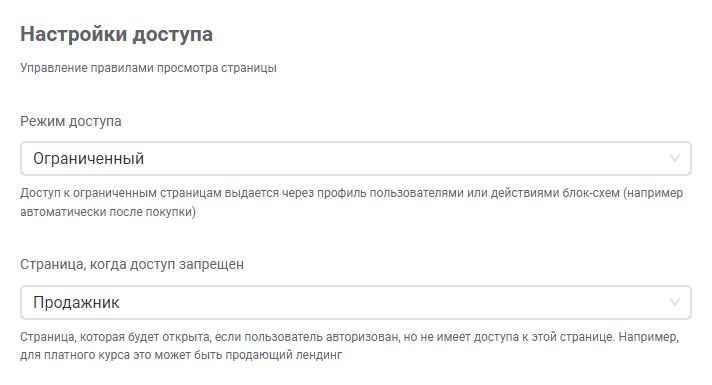Click hint text mentioning продающий лендинг
Image resolution: width=712 pixels, height=385 pixels.
coord(181,355)
